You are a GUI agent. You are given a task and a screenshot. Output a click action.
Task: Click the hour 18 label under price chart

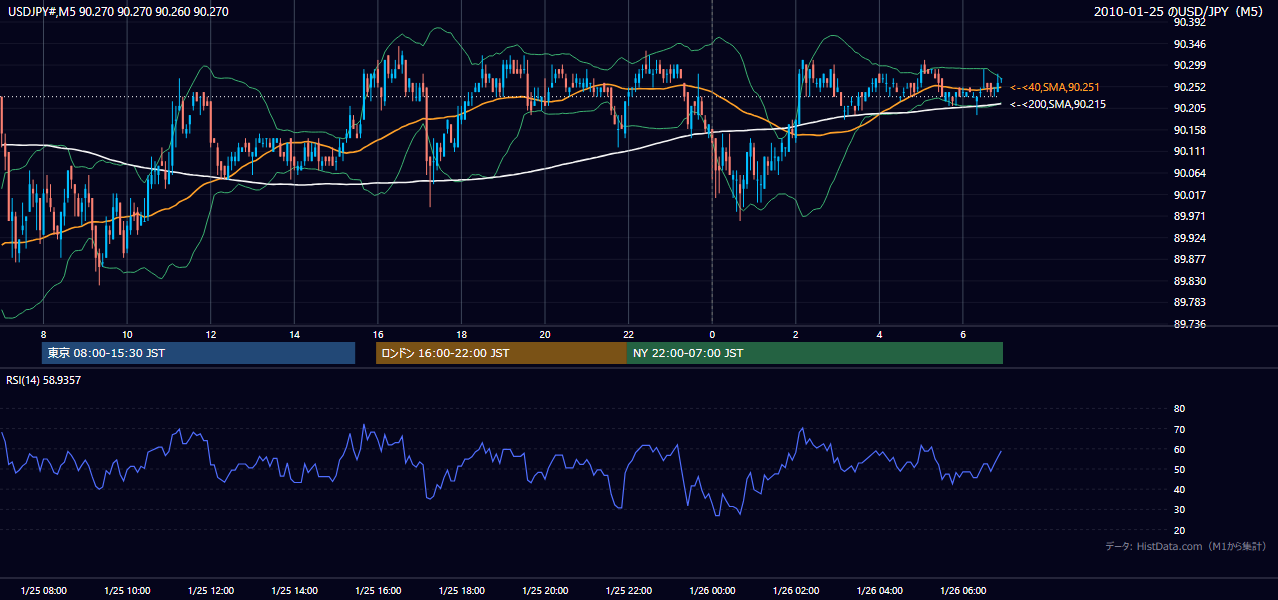coord(461,334)
